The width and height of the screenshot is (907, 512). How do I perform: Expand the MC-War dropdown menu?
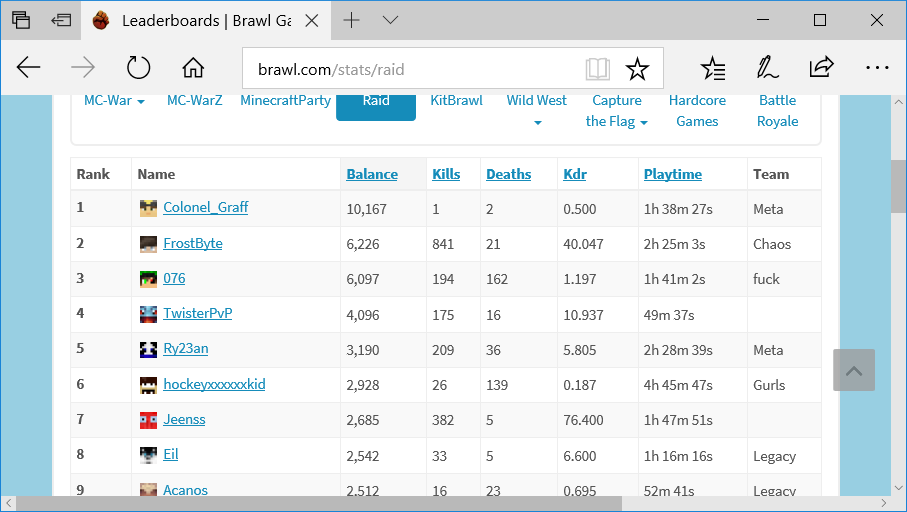(x=114, y=101)
